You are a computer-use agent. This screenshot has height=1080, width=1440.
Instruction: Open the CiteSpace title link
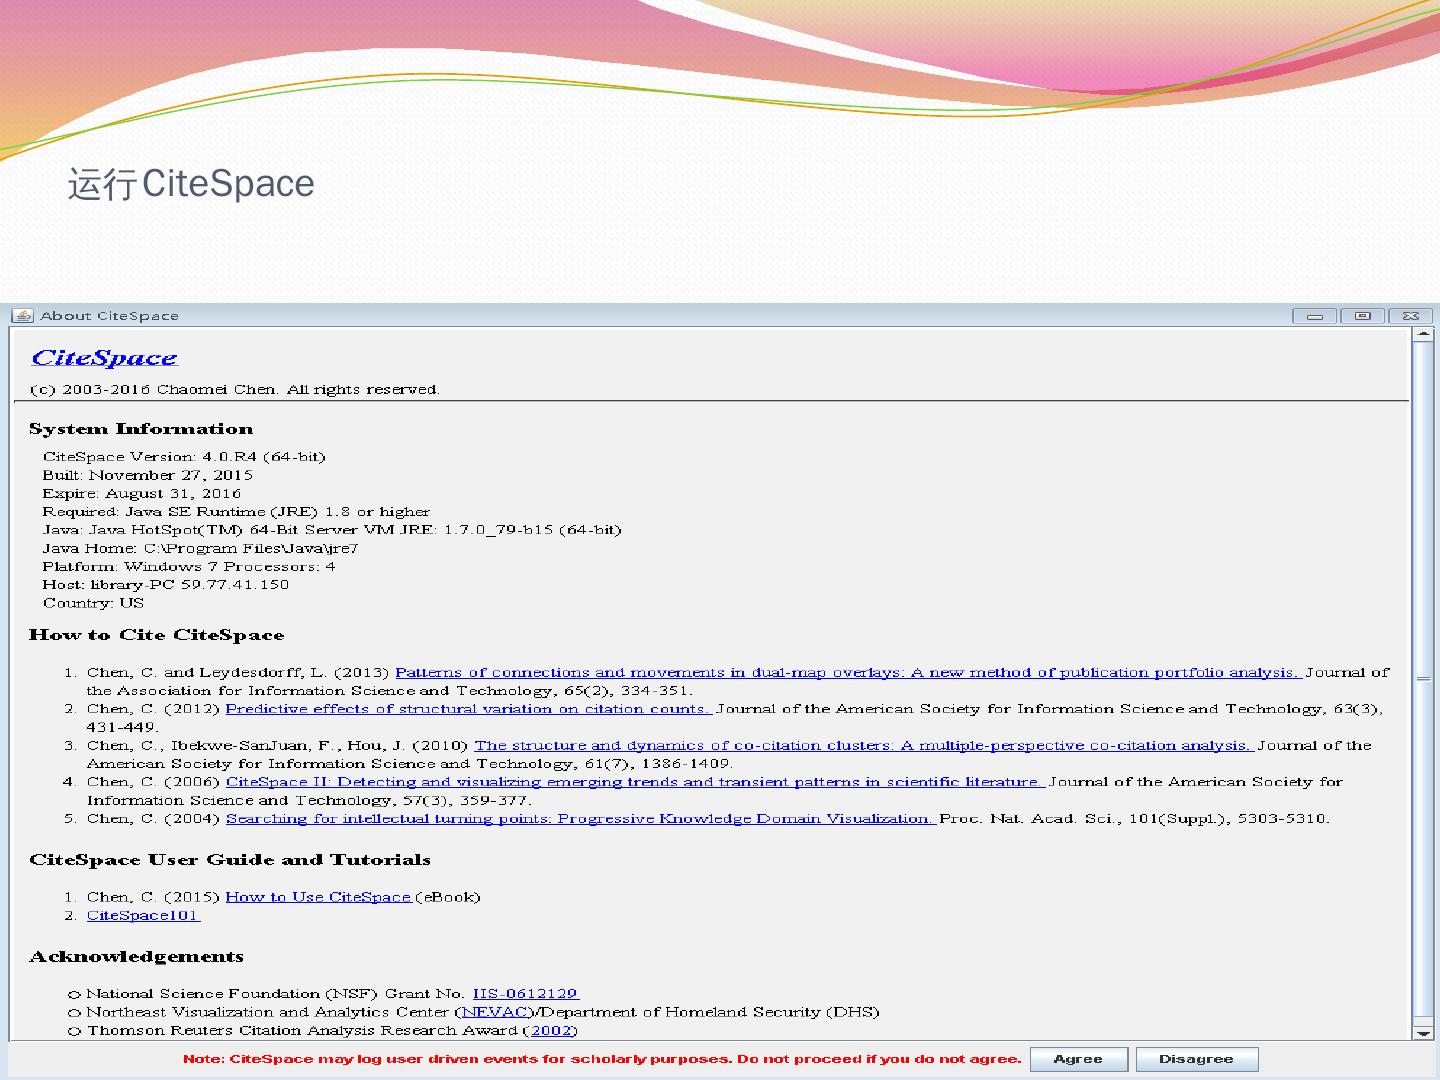click(x=104, y=358)
